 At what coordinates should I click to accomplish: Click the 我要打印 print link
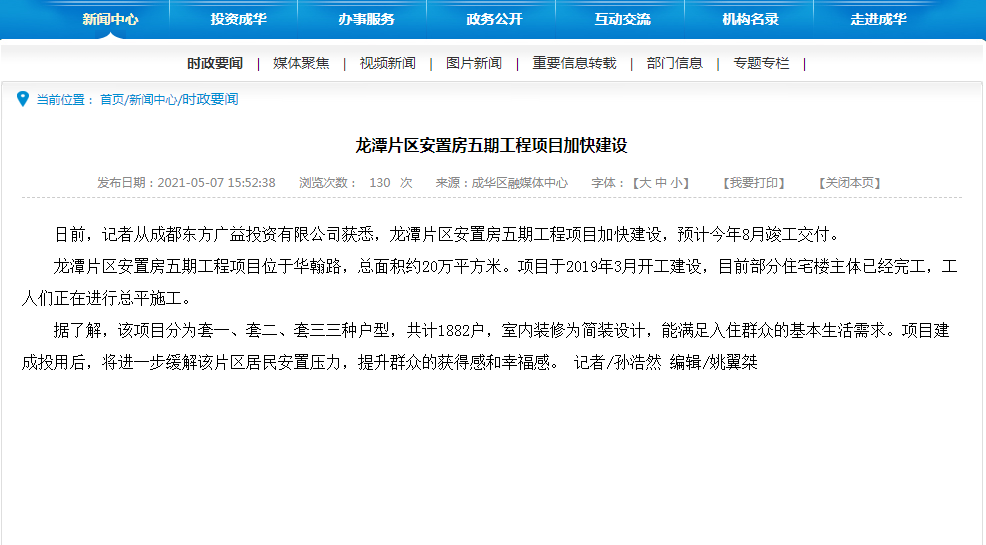point(753,183)
